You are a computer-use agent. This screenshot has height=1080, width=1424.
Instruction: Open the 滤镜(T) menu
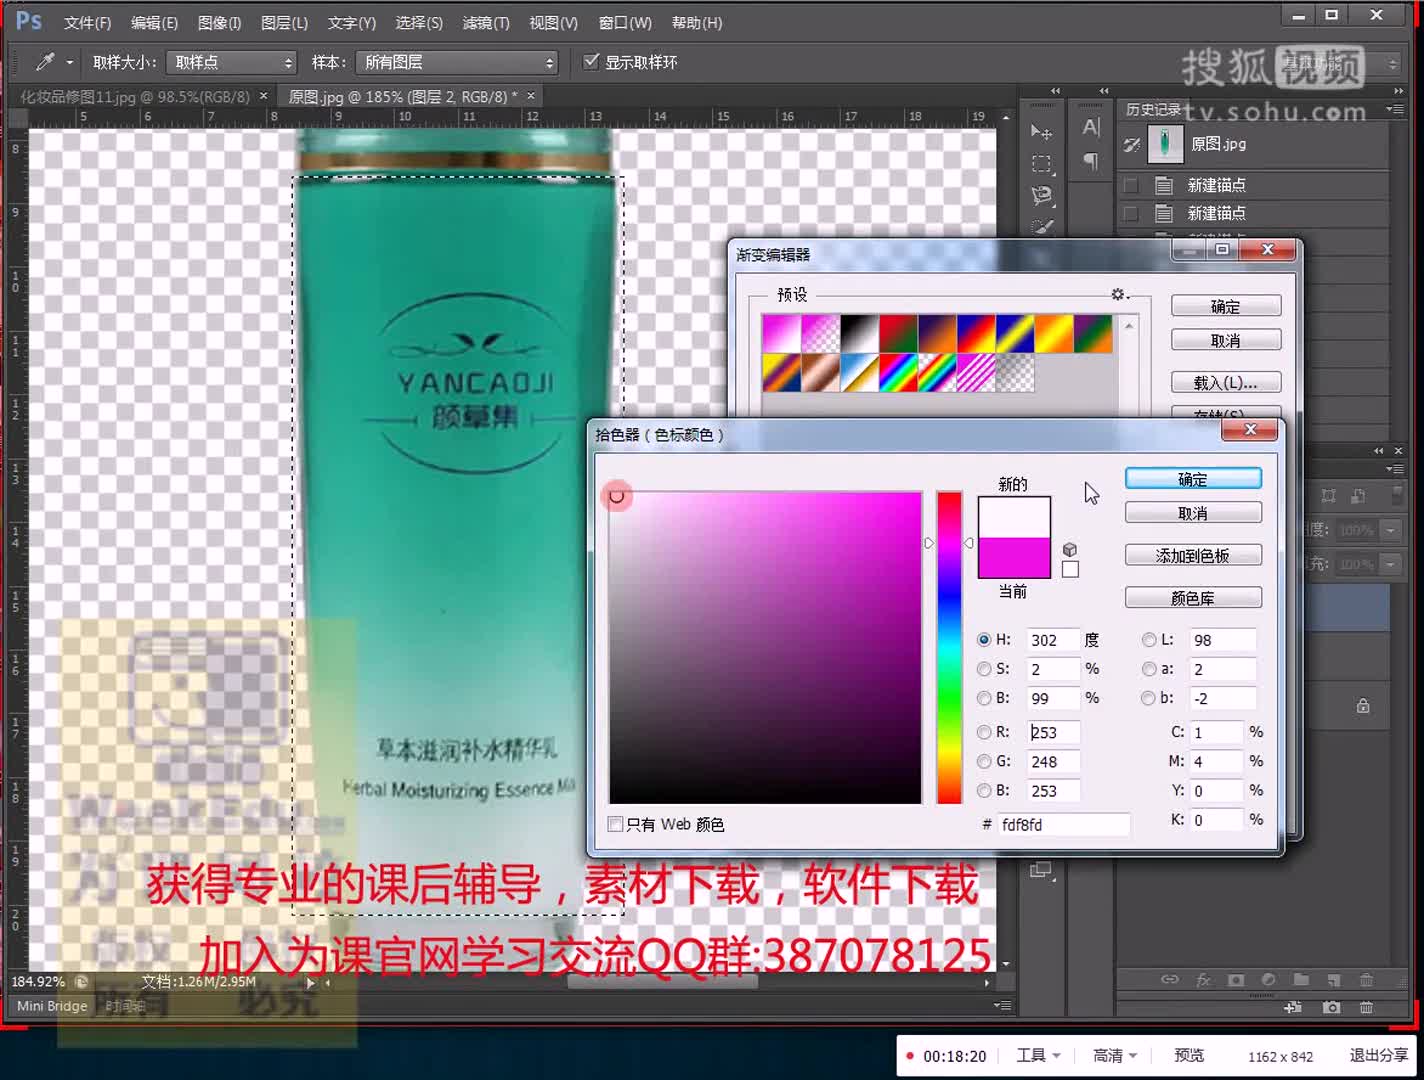(x=486, y=22)
